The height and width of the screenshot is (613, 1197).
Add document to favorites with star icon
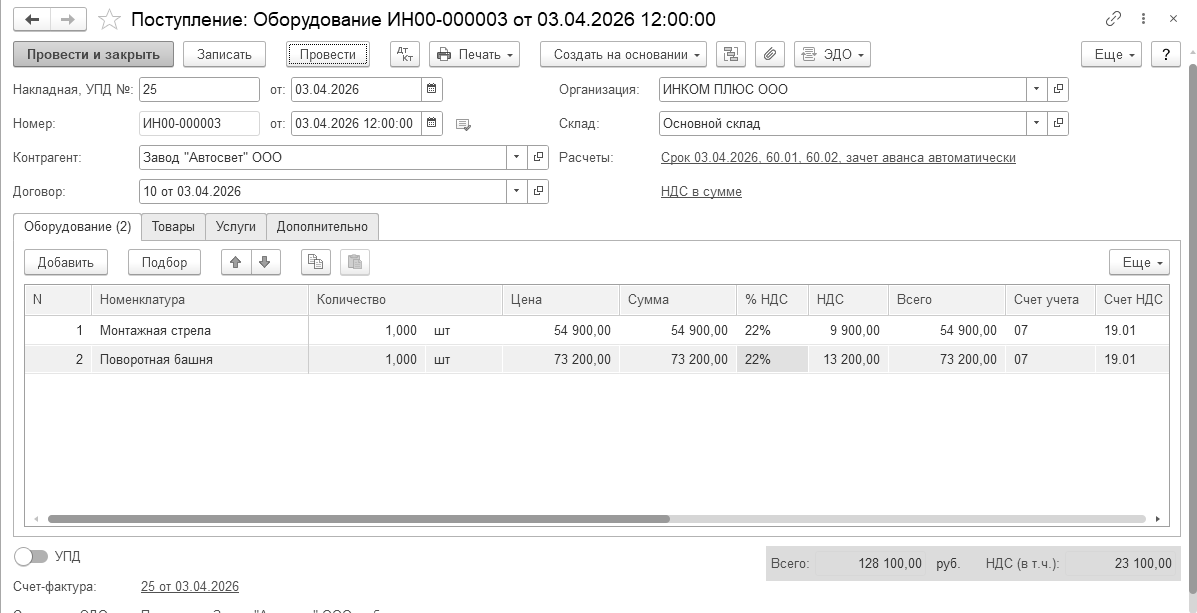click(x=110, y=19)
